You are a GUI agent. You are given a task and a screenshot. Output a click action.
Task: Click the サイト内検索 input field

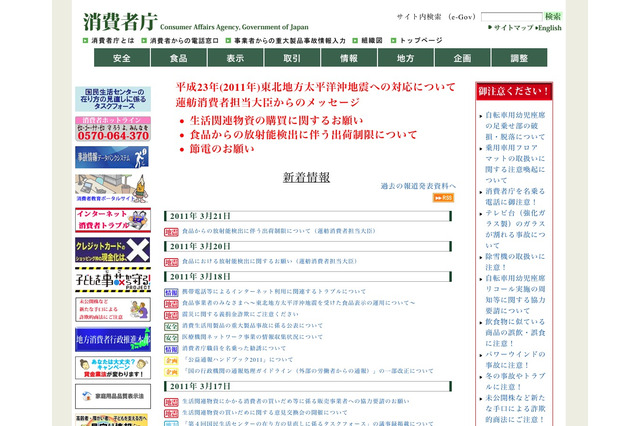point(511,17)
